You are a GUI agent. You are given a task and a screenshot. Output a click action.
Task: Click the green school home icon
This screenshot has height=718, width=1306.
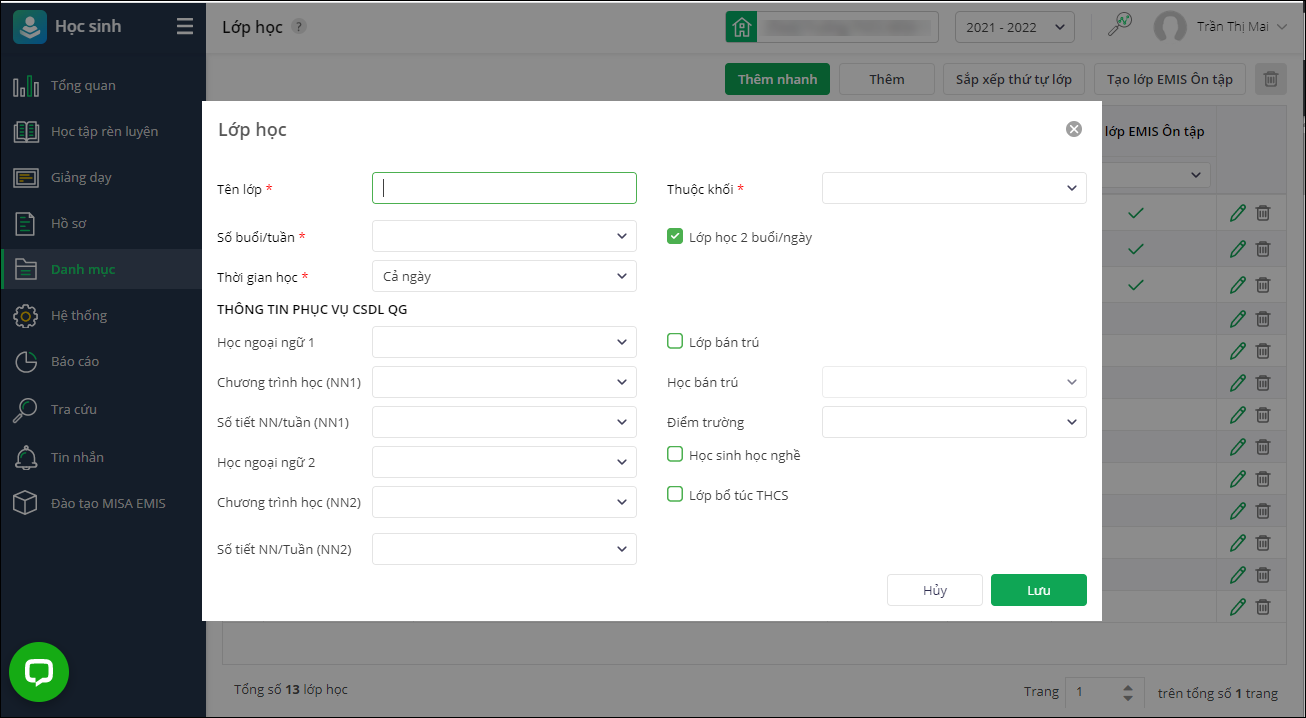(x=741, y=27)
